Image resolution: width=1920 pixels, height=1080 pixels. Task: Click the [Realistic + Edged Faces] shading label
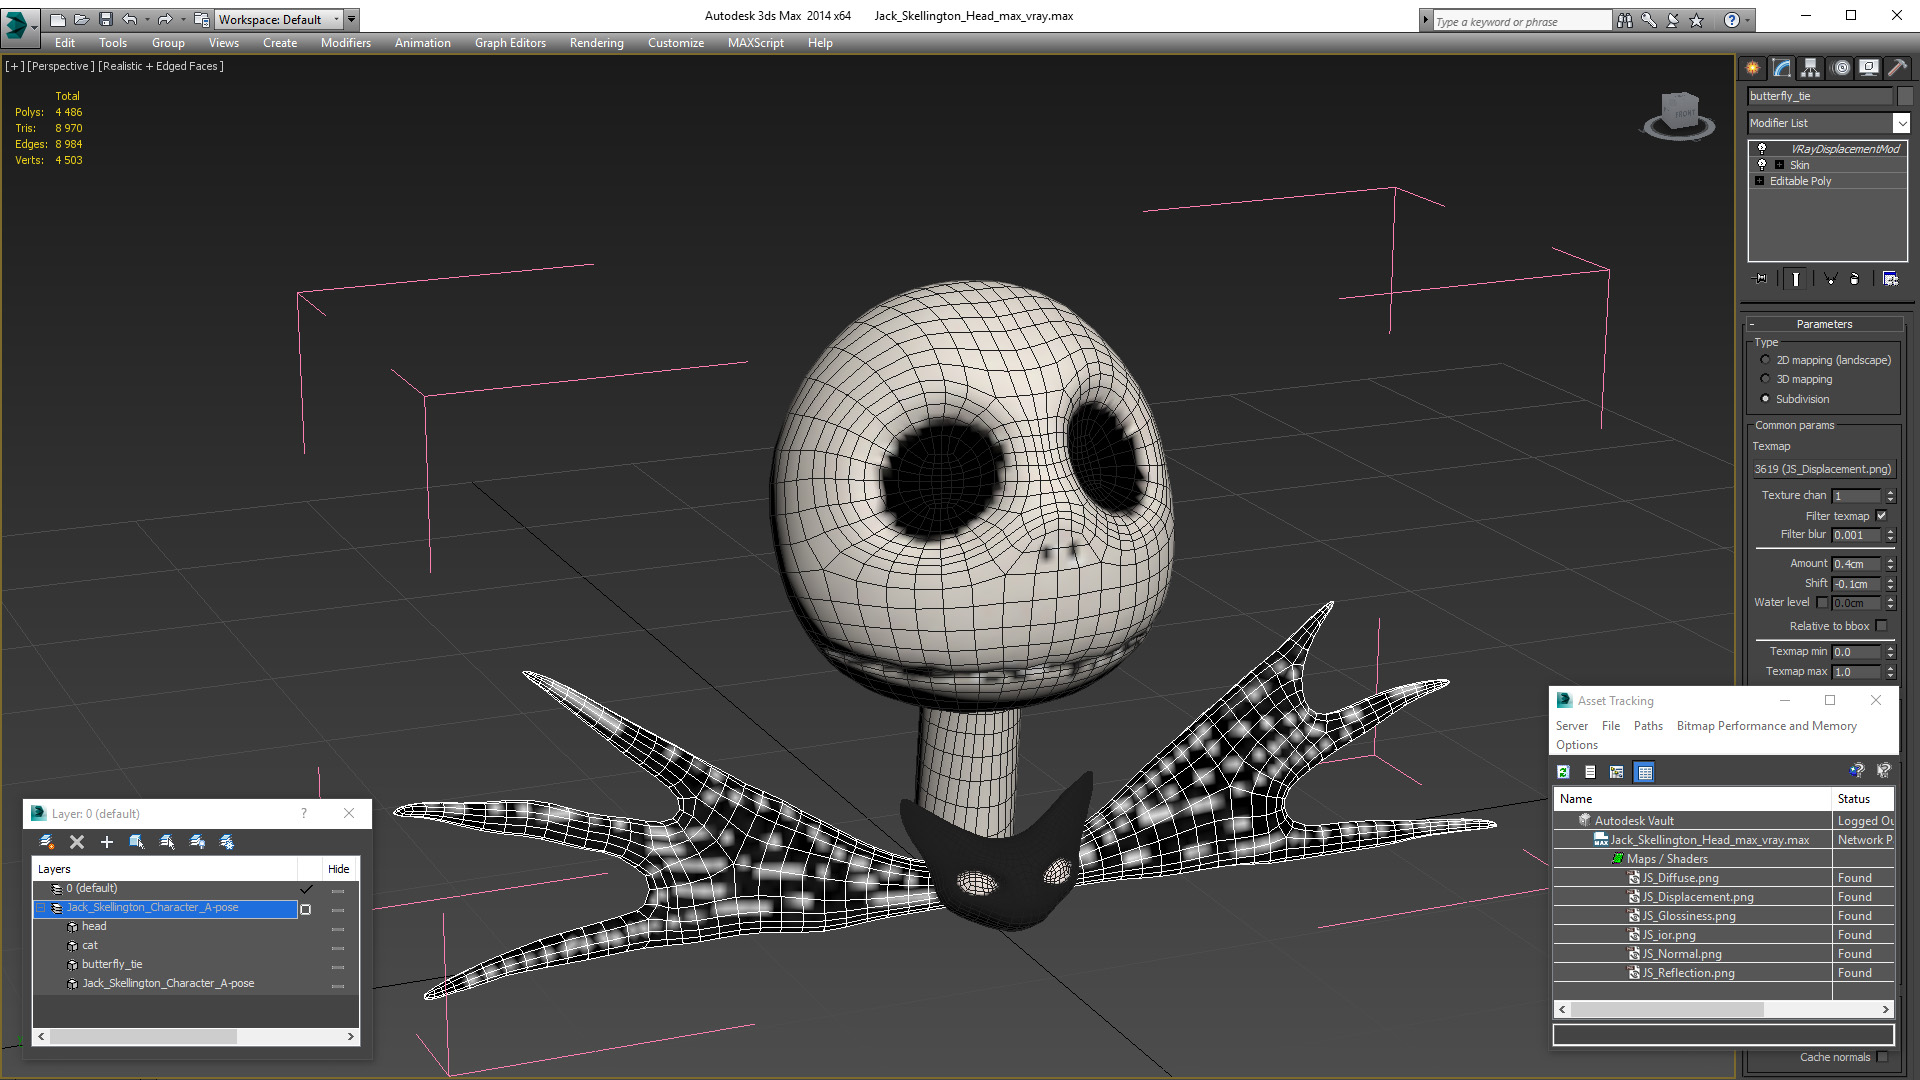161,66
